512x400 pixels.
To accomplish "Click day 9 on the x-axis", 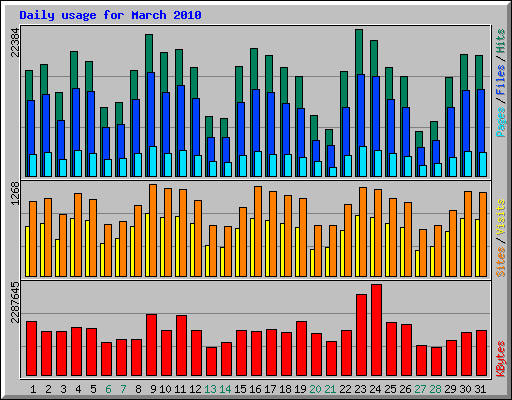I will click(x=153, y=389).
